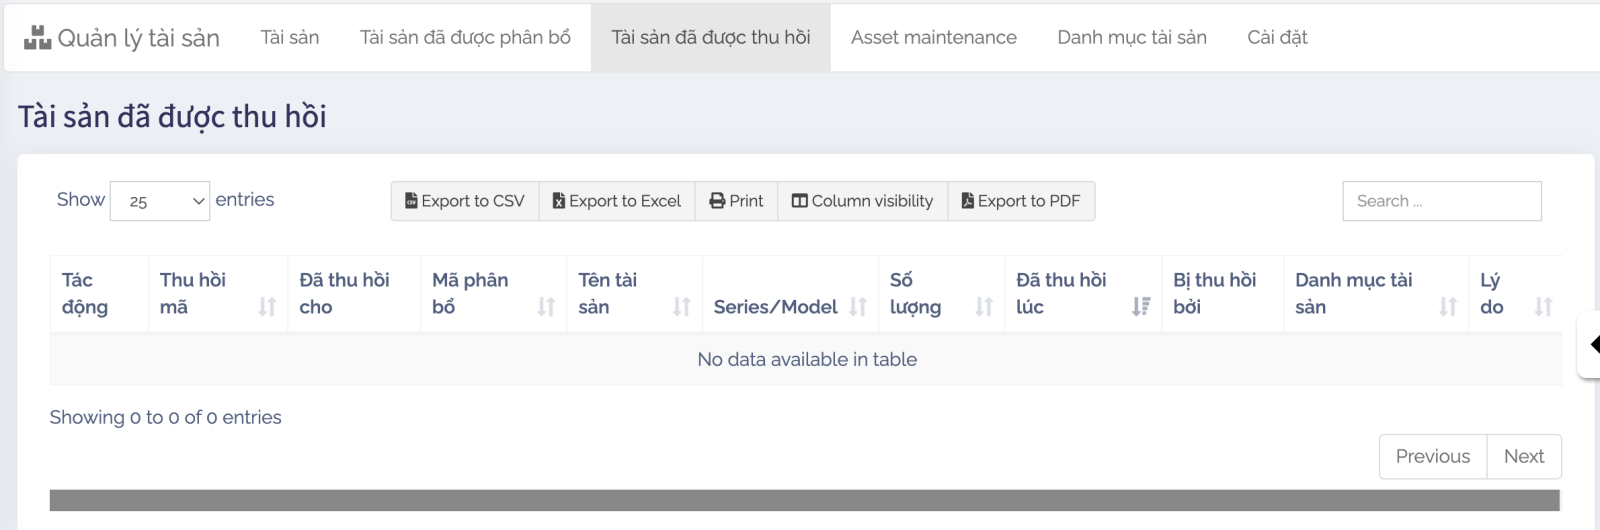
Task: Sort table by Mã phân bổ column icon
Action: [x=546, y=307]
